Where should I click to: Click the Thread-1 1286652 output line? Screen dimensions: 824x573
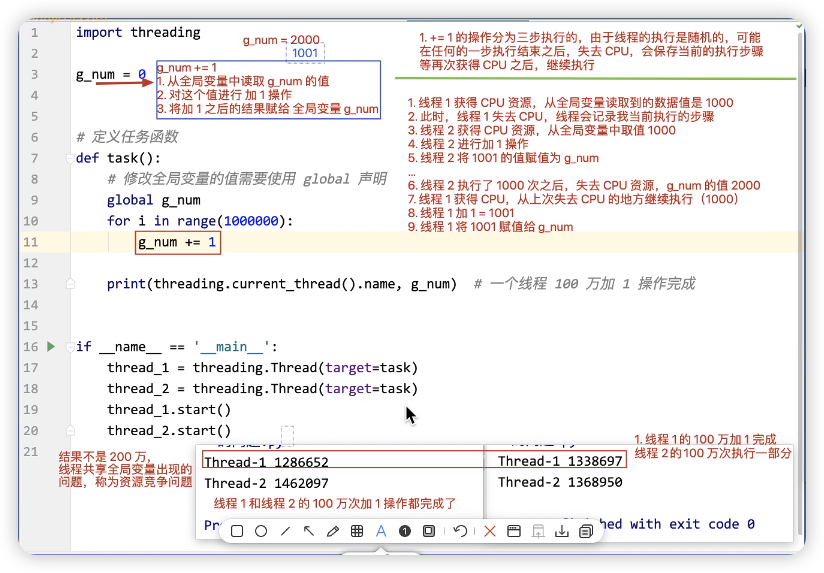266,462
